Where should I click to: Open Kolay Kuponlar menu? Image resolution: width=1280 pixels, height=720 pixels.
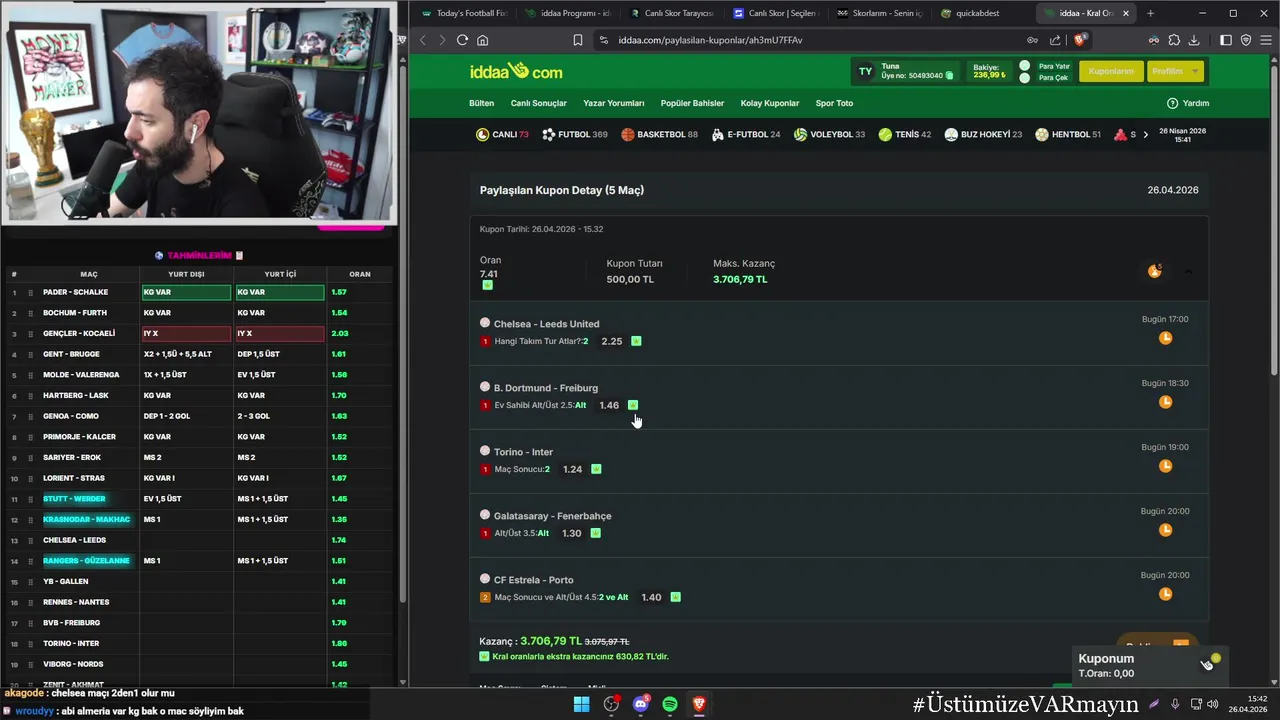point(769,103)
